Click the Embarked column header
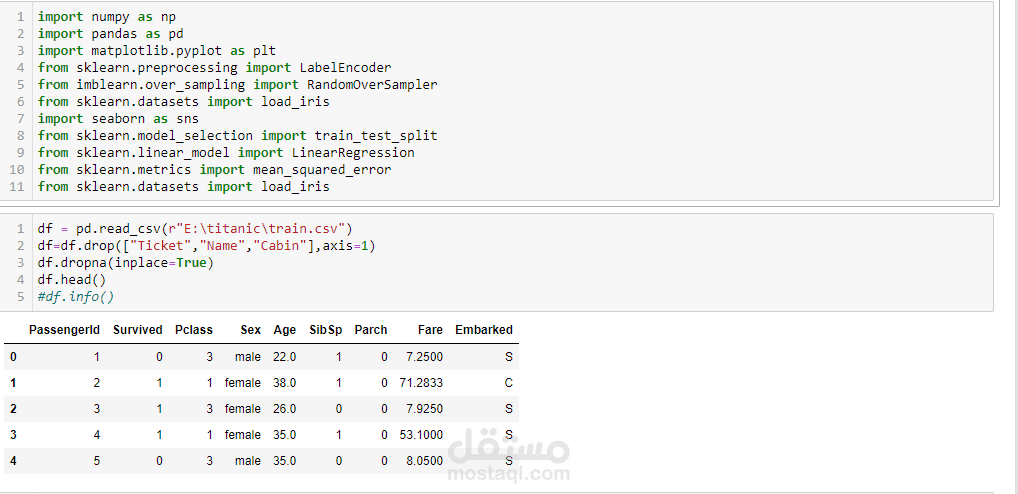 click(484, 330)
